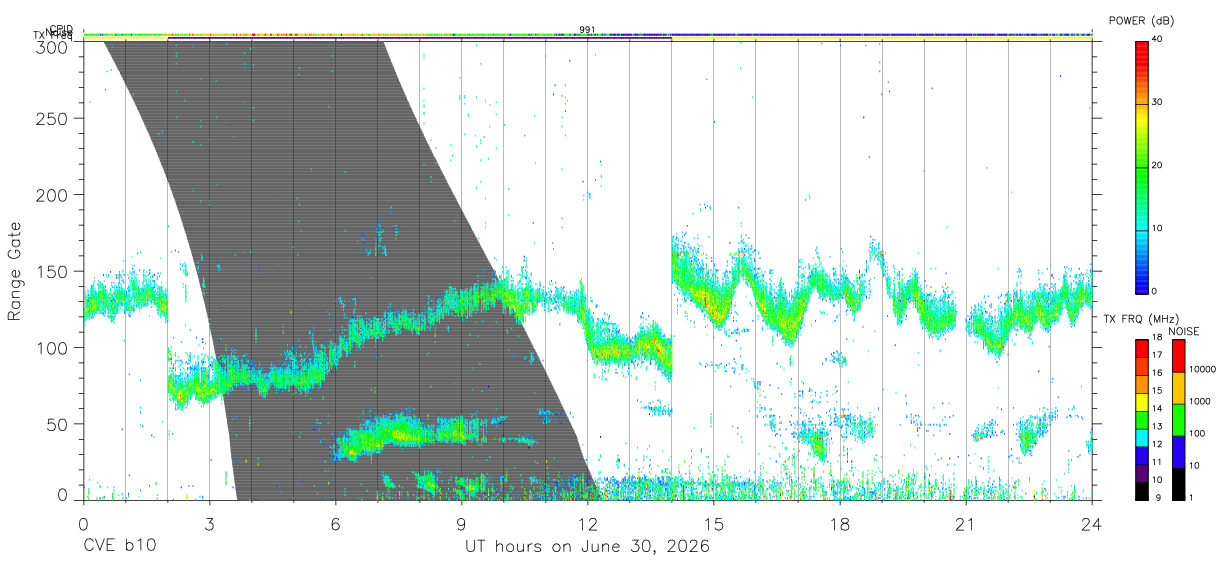
Task: Click the 'POWER (dB)' legend title
Action: [1141, 20]
